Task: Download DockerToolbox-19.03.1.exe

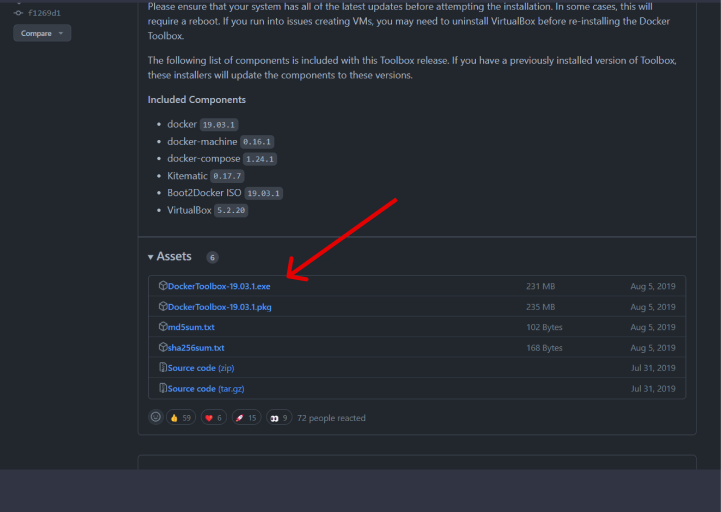Action: 219,286
